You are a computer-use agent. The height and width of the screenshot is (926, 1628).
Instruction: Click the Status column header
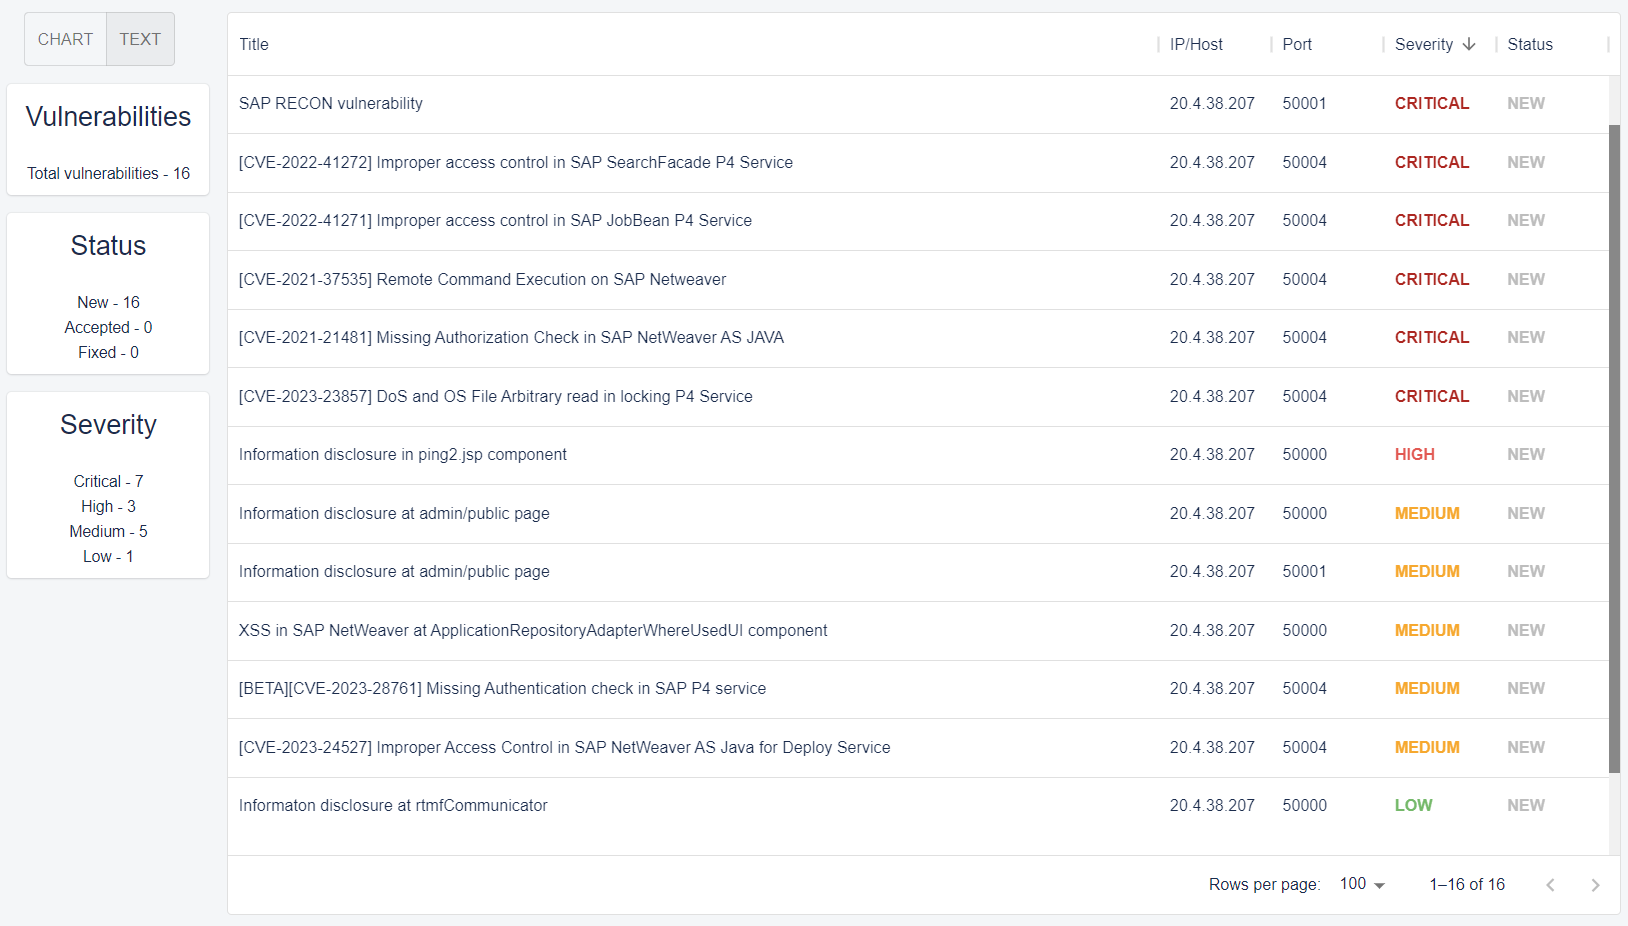coord(1530,44)
